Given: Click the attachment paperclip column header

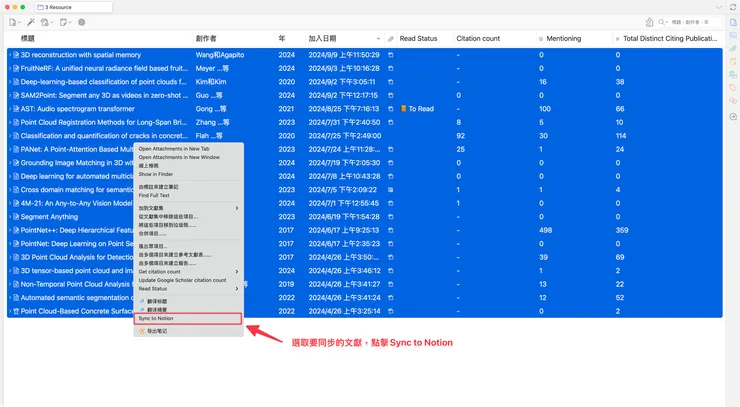Looking at the screenshot, I should click(390, 39).
